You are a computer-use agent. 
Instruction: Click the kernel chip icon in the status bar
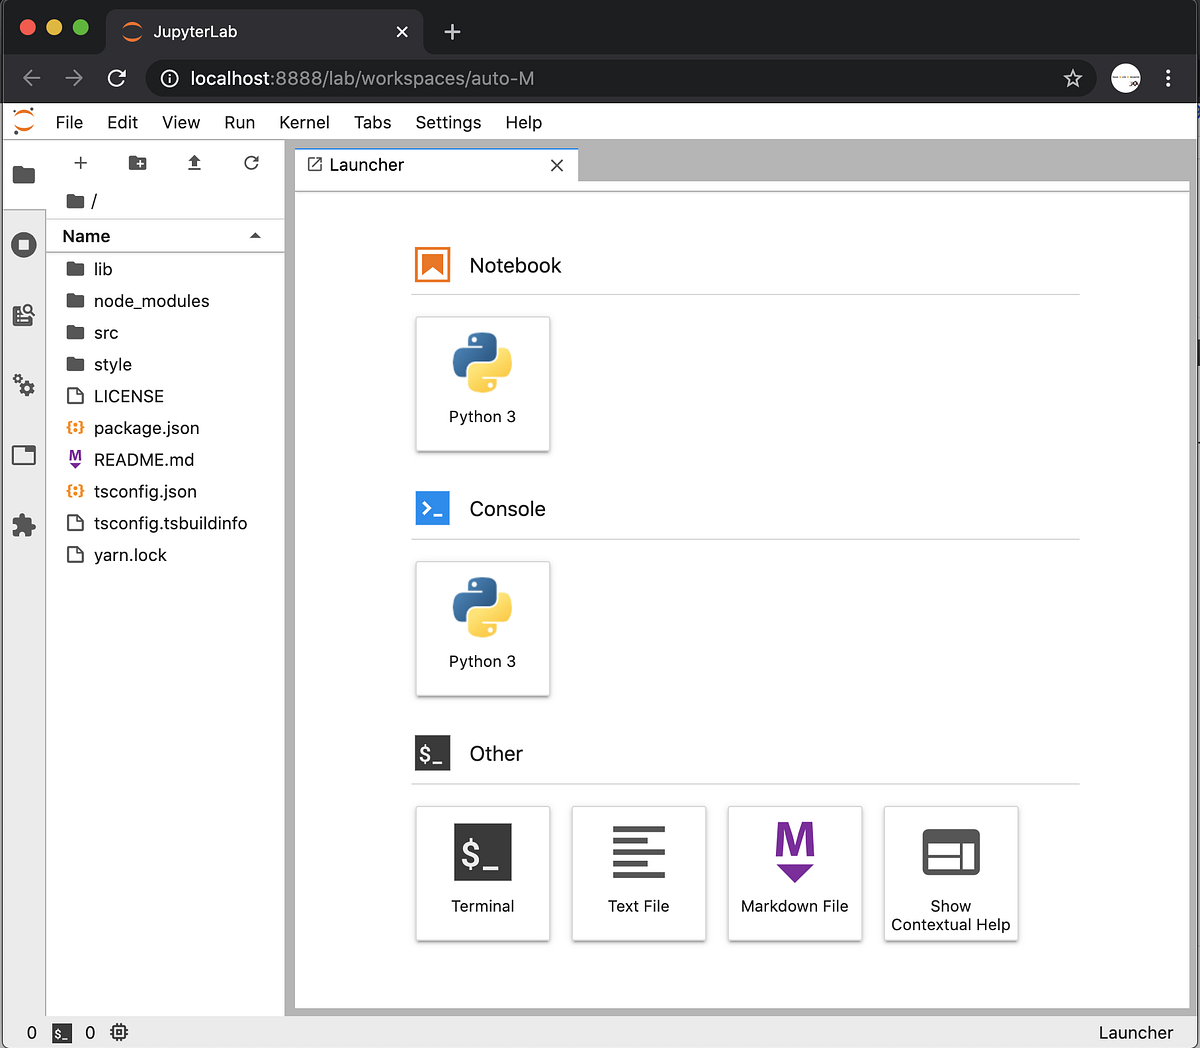pyautogui.click(x=119, y=1032)
